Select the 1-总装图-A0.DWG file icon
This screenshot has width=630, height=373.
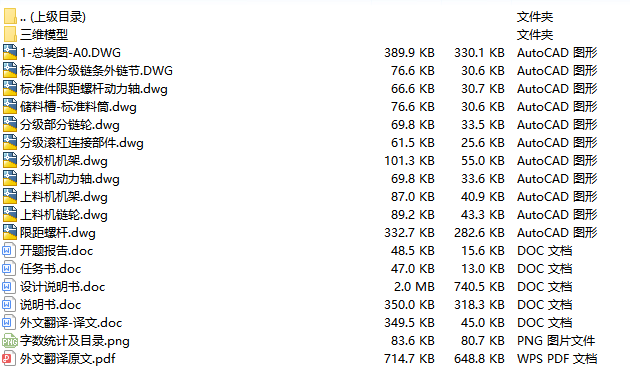coord(10,53)
